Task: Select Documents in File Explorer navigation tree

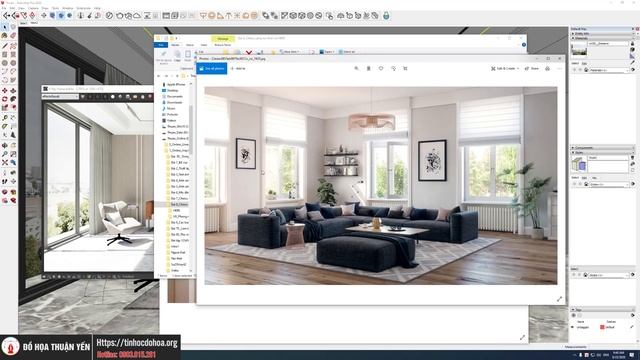Action: [x=174, y=96]
